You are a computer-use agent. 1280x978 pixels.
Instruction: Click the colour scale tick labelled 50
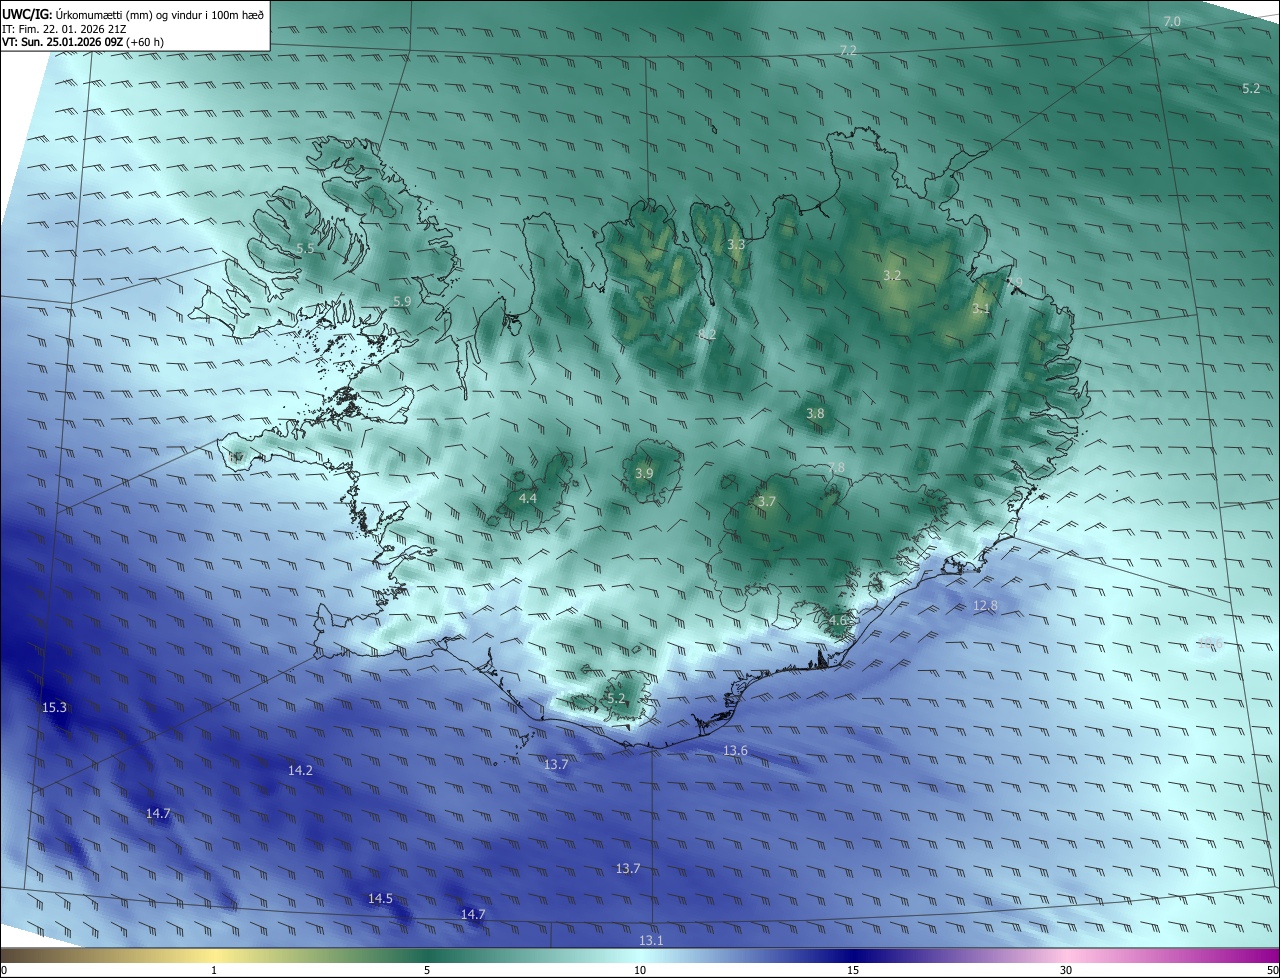click(x=1272, y=970)
